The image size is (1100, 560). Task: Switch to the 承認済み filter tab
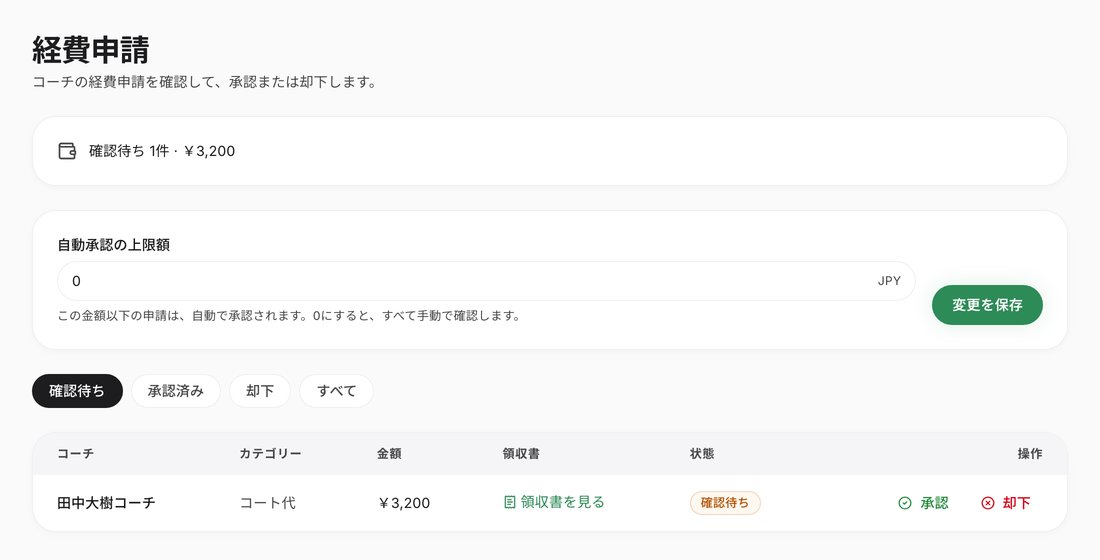[175, 391]
